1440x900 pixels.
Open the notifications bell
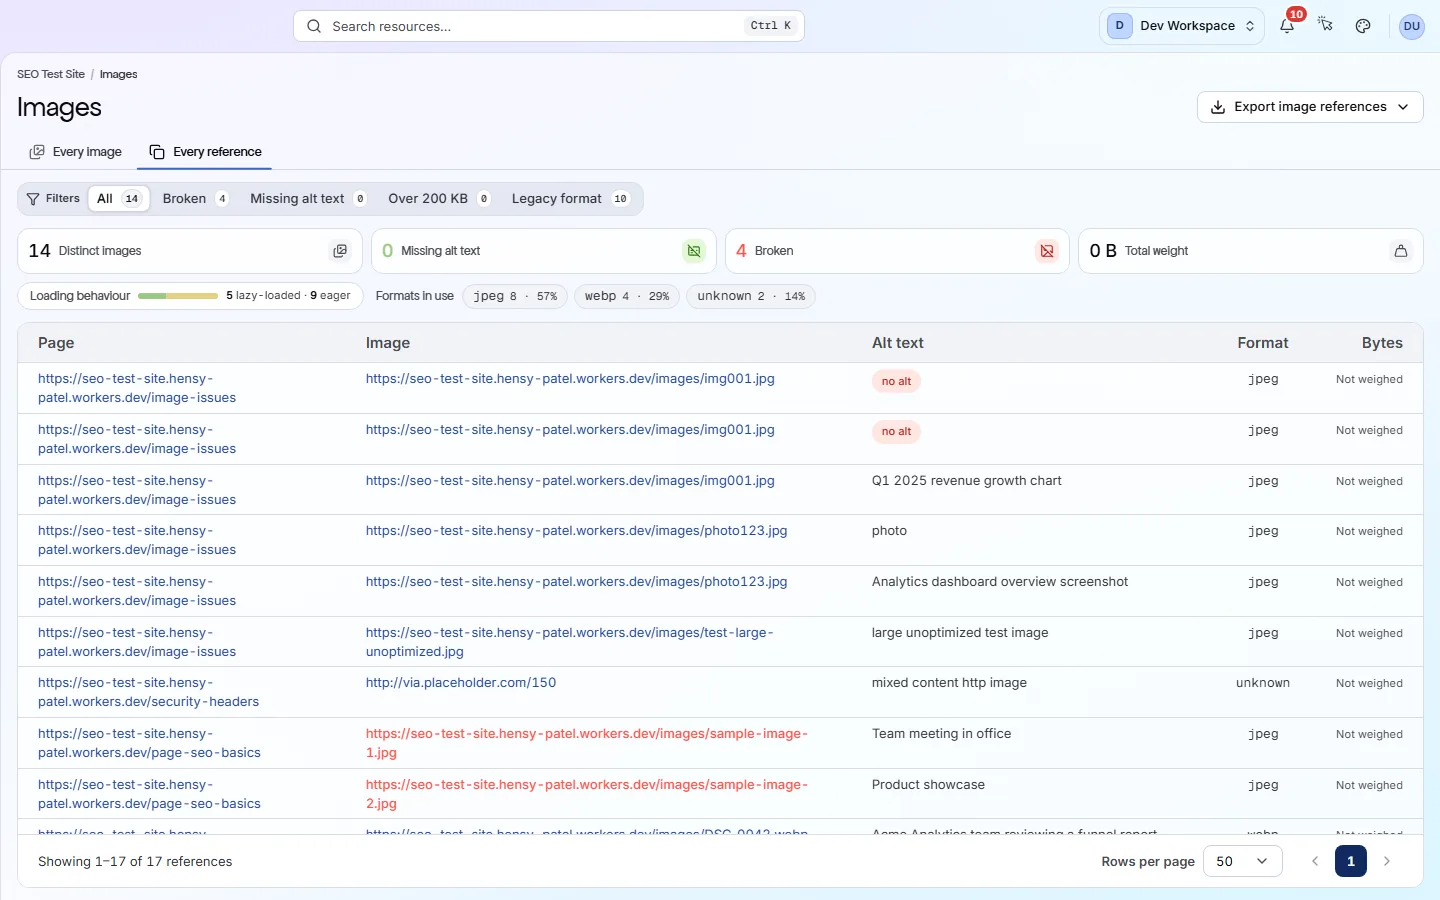pyautogui.click(x=1287, y=26)
